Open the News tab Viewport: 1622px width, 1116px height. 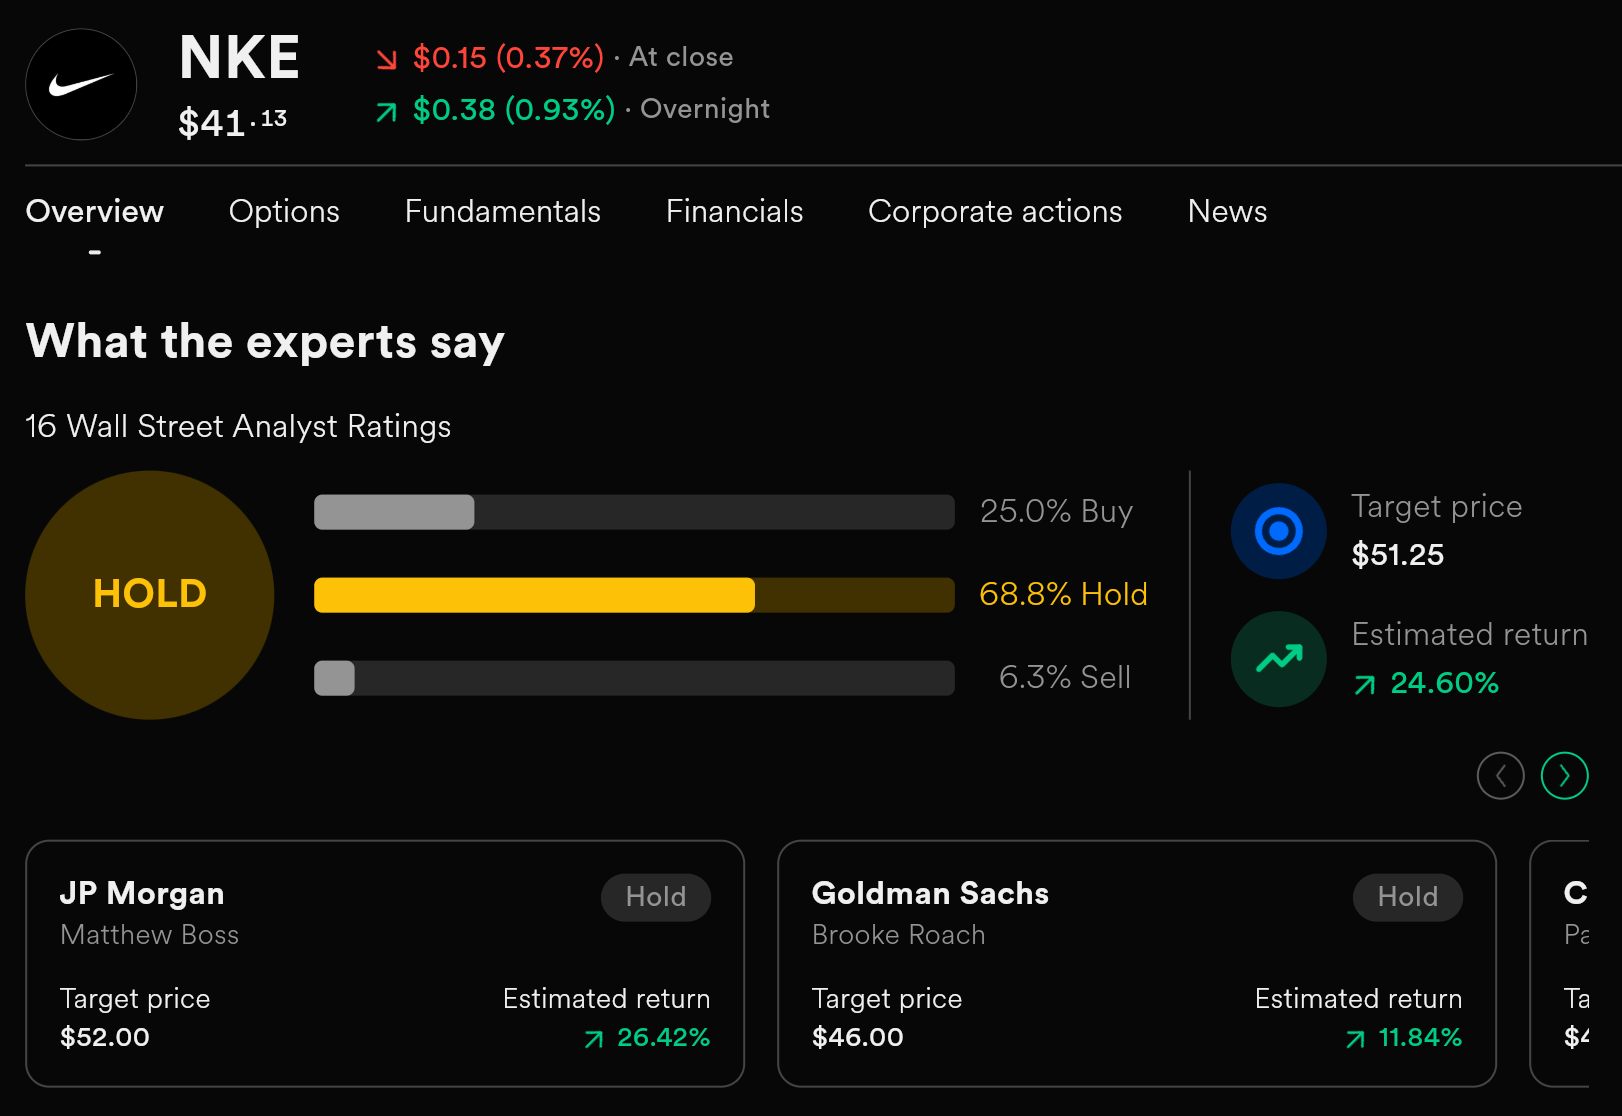[x=1227, y=212]
